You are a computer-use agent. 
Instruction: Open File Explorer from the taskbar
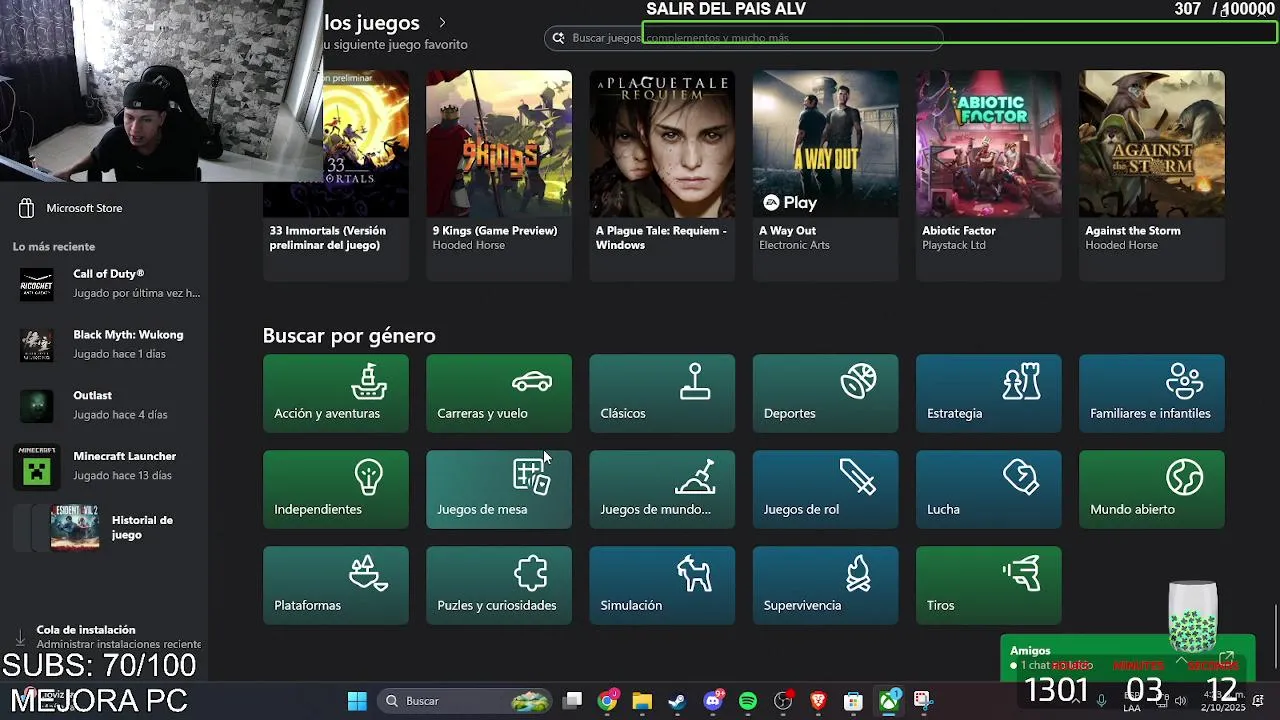point(642,701)
